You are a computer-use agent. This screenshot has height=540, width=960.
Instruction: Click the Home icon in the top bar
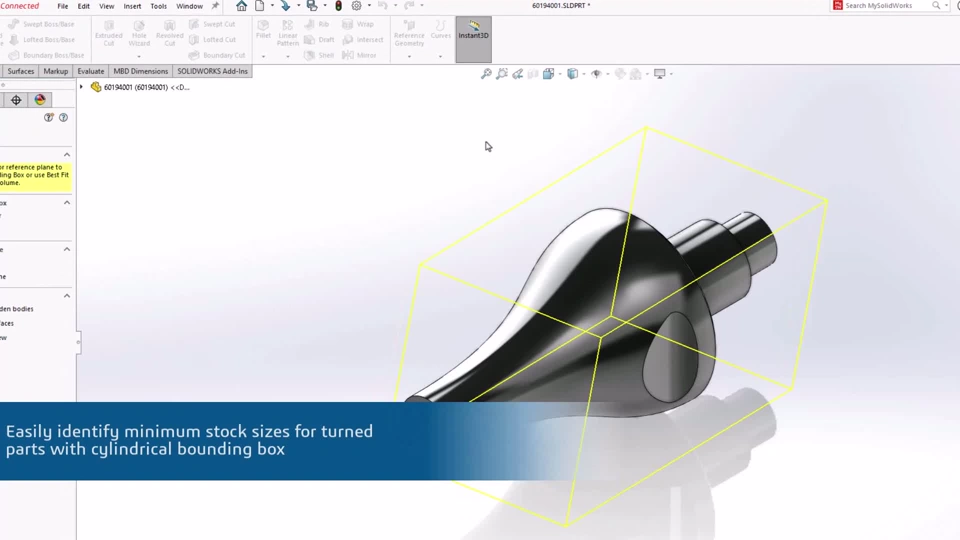[241, 6]
